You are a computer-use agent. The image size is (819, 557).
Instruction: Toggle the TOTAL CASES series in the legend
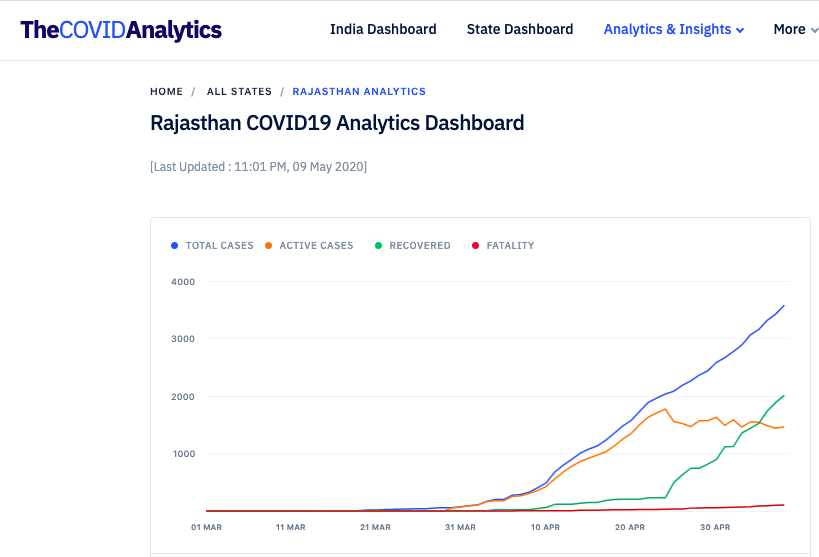coord(212,246)
